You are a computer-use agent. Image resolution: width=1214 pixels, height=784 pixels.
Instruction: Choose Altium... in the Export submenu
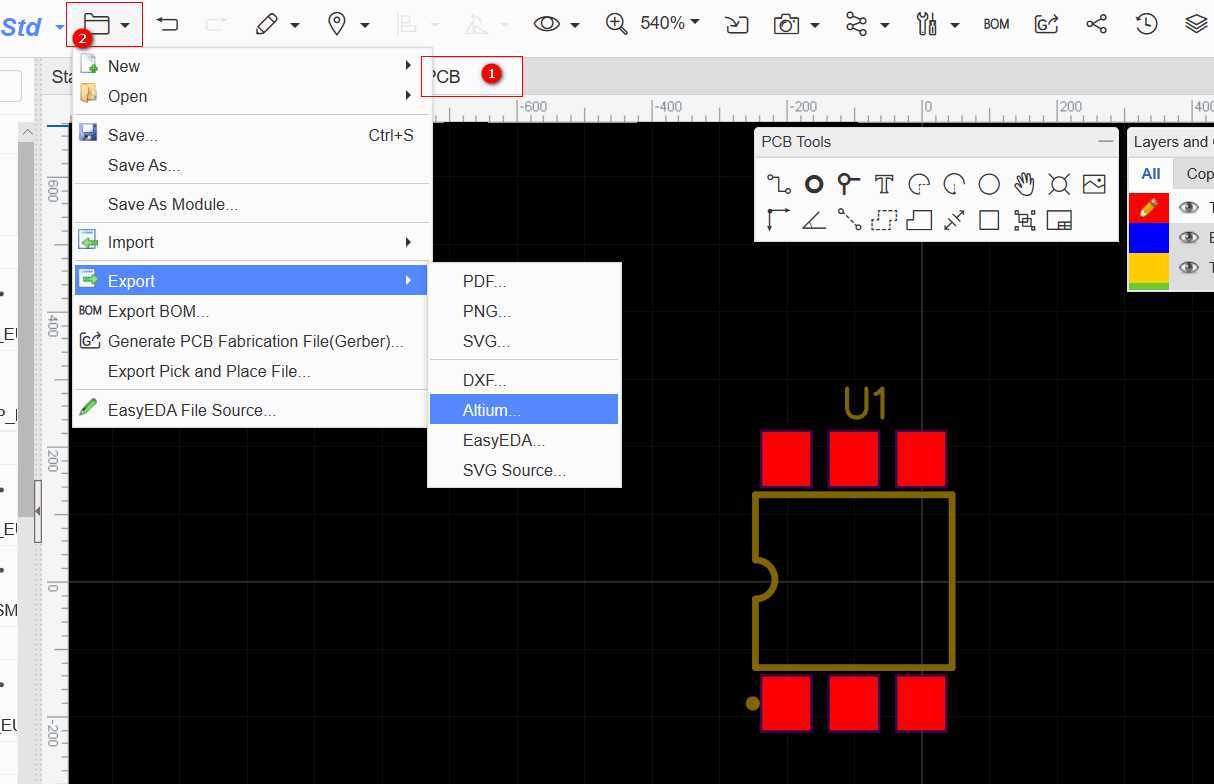pos(524,410)
